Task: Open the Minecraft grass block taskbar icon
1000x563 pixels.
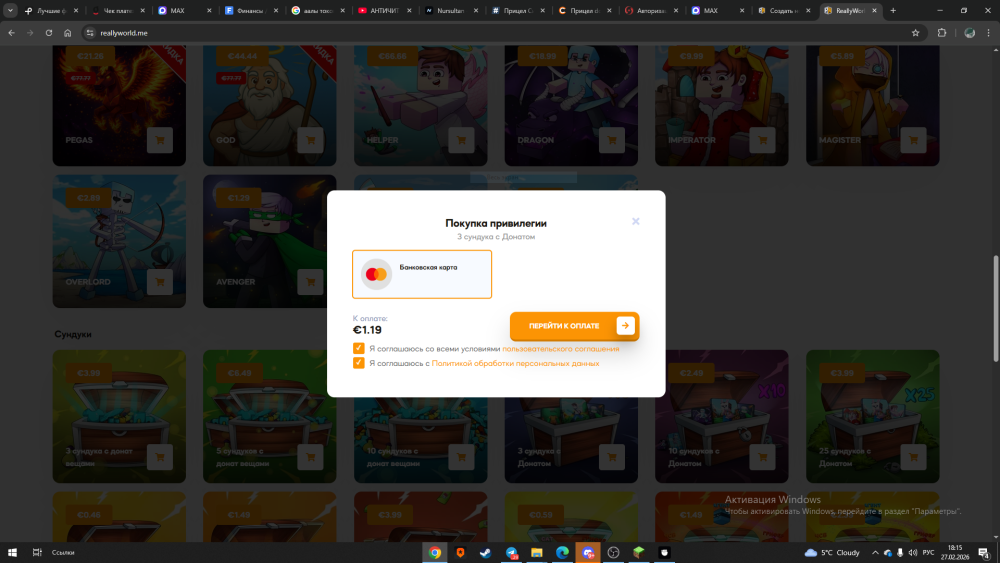Action: [639, 553]
